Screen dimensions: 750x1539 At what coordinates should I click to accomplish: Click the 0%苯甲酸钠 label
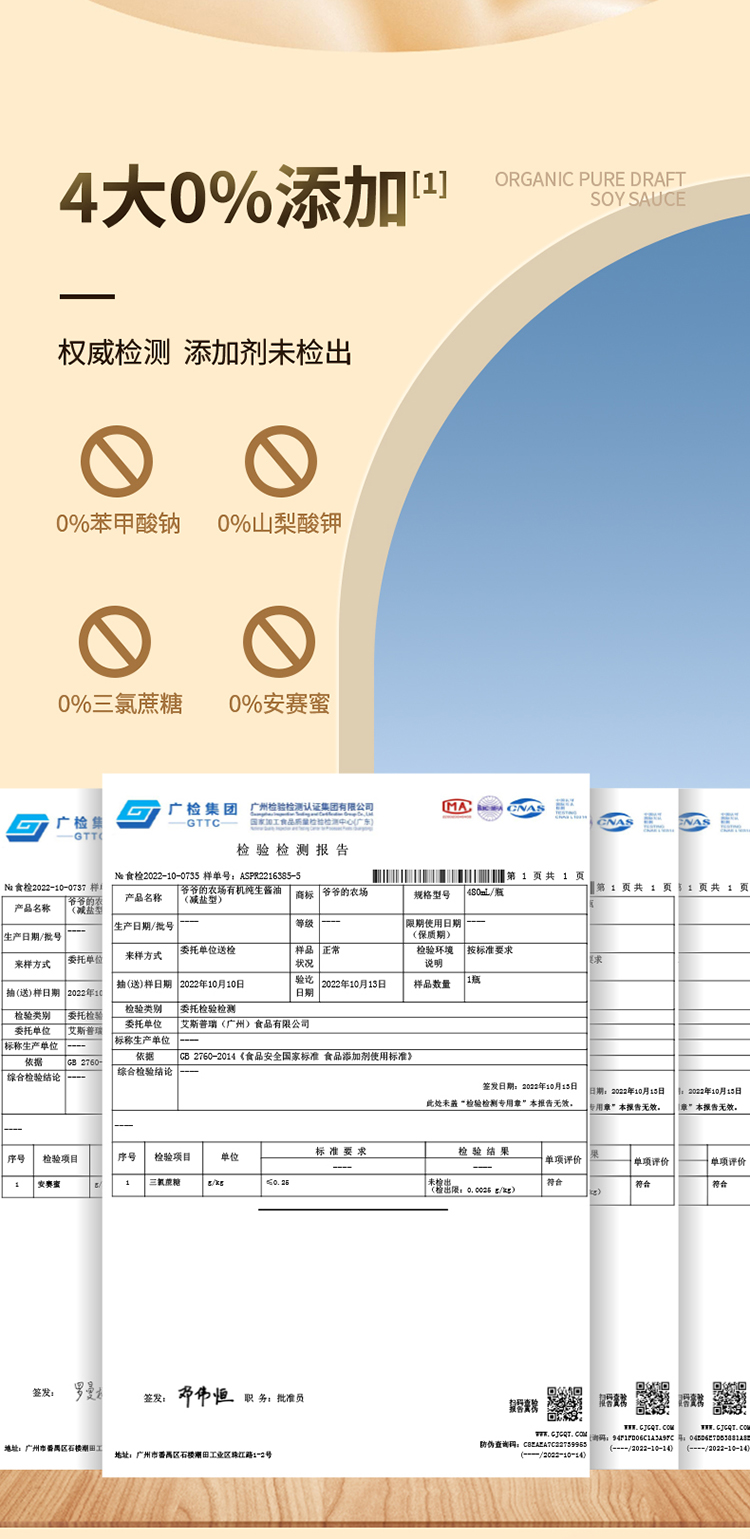click(x=118, y=523)
